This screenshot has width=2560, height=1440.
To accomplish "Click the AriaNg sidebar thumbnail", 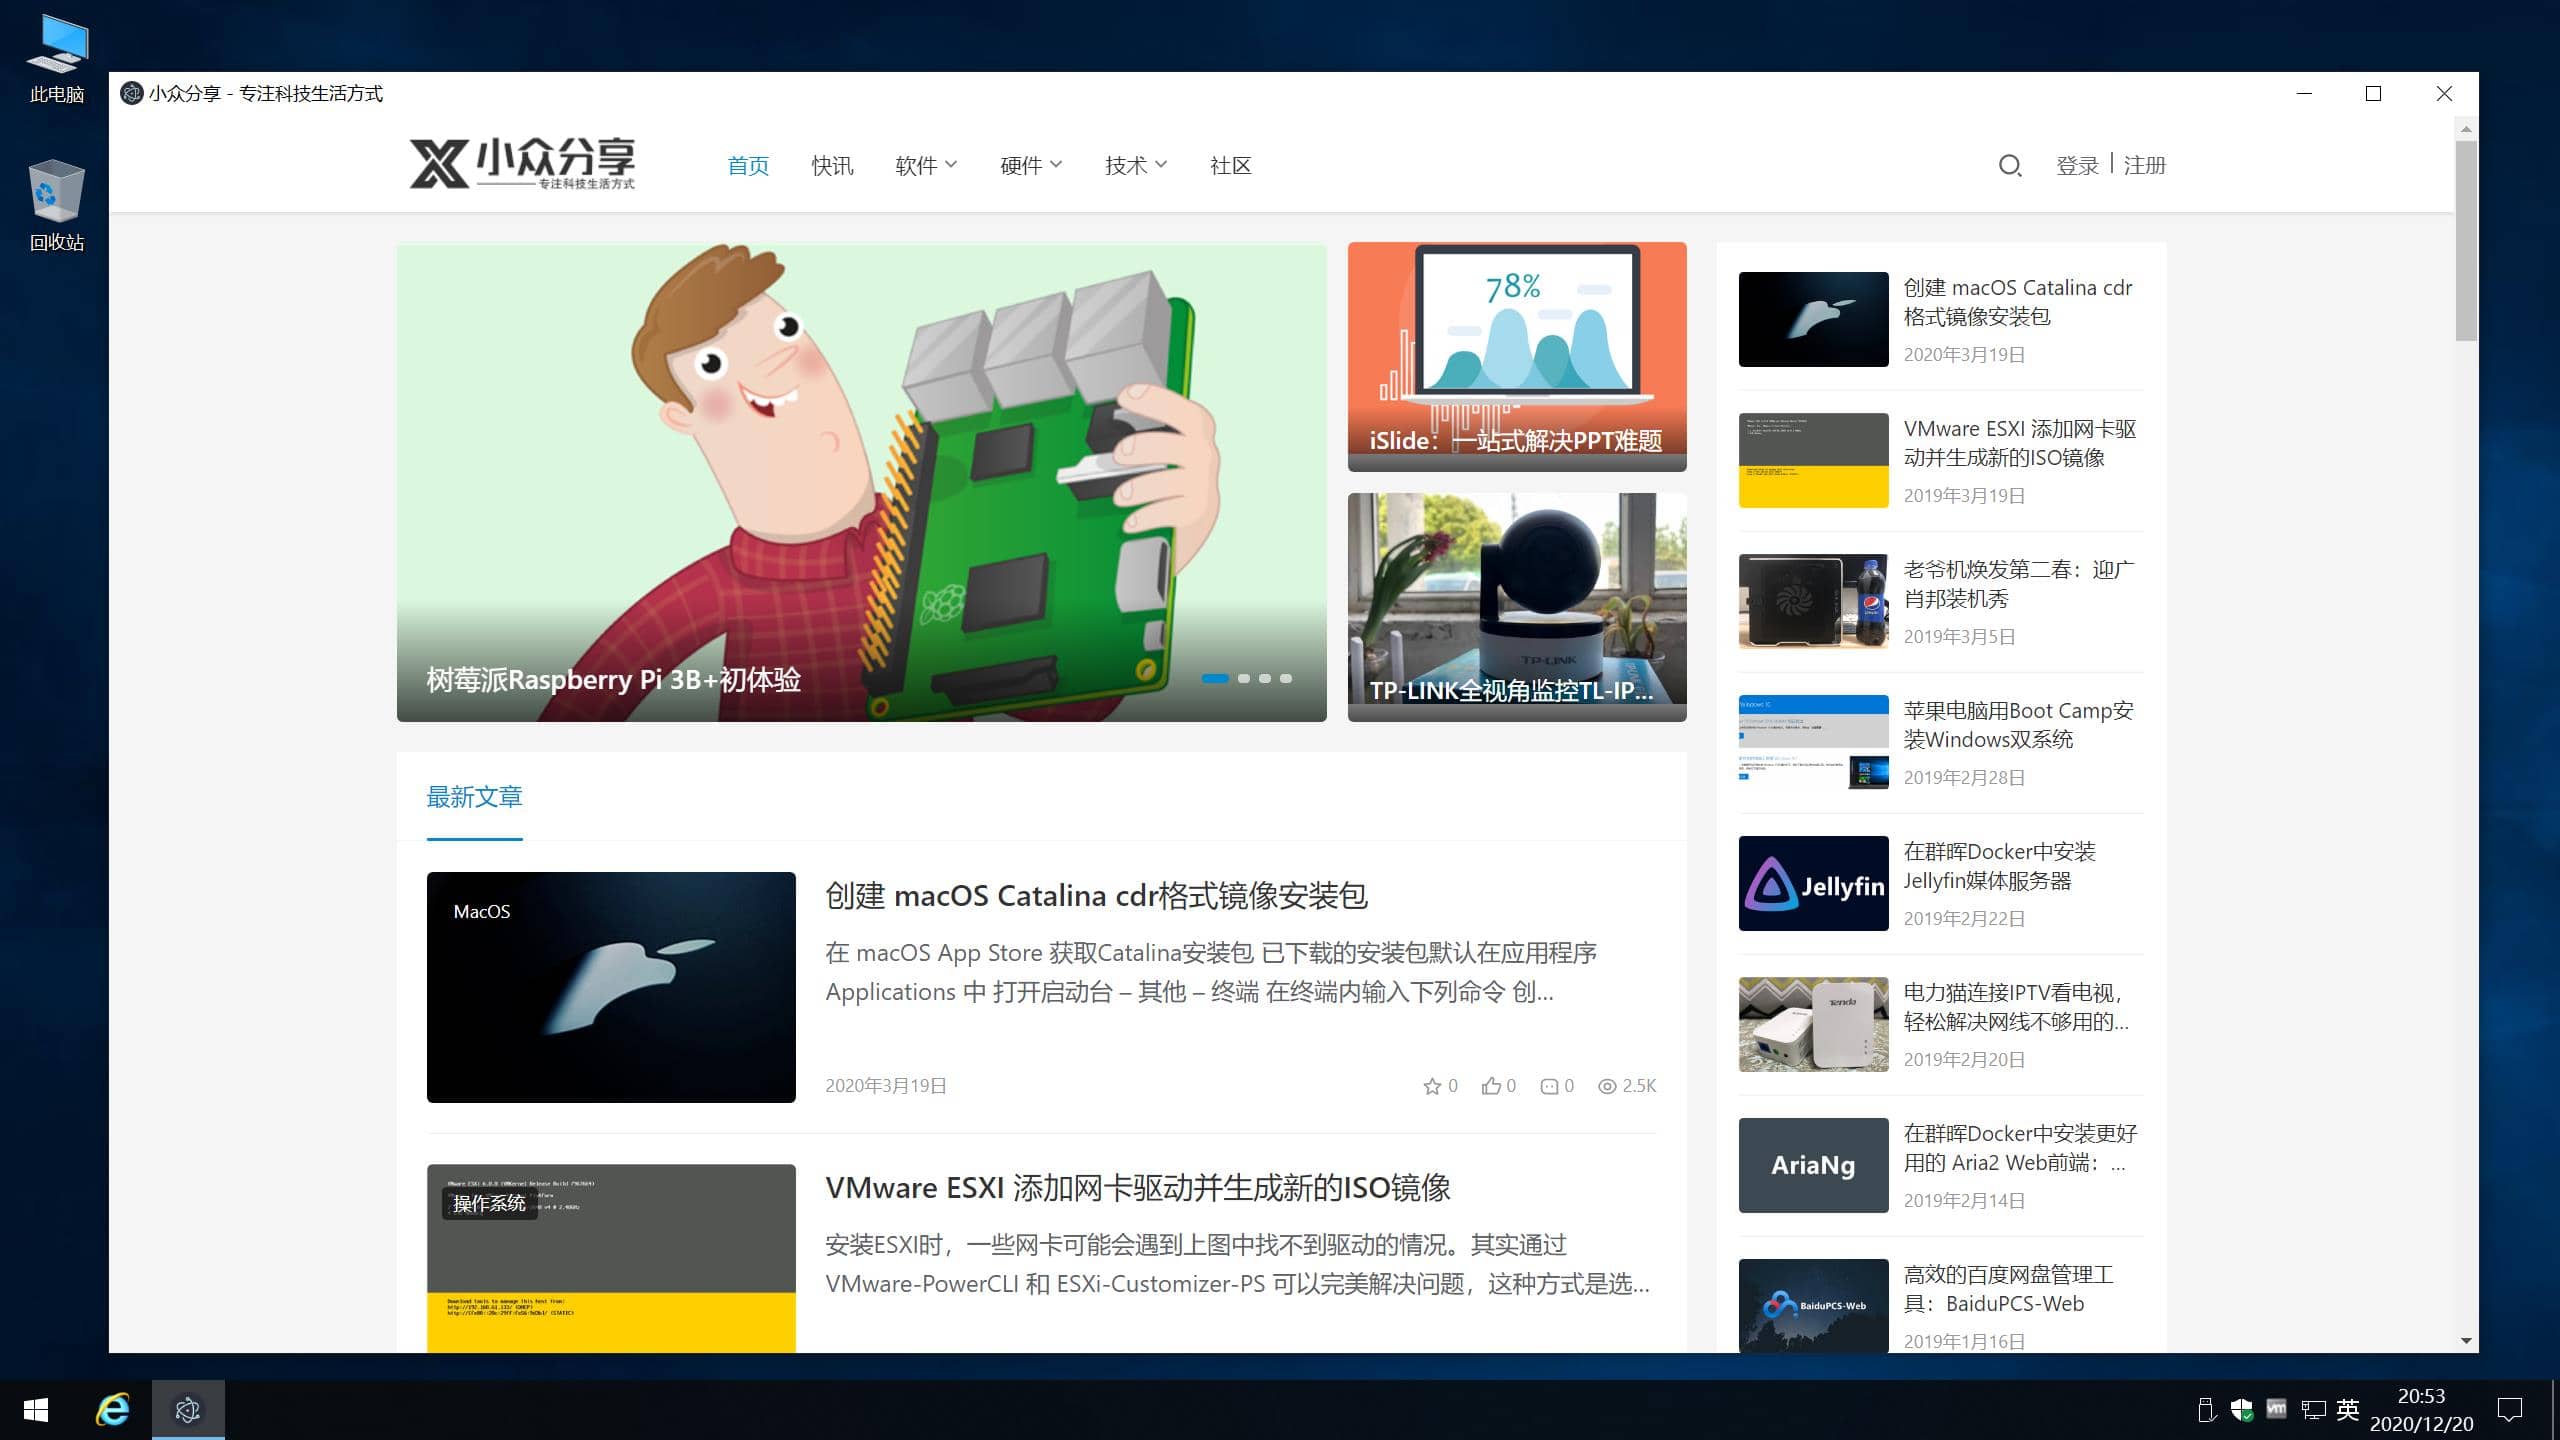I will click(1813, 1166).
